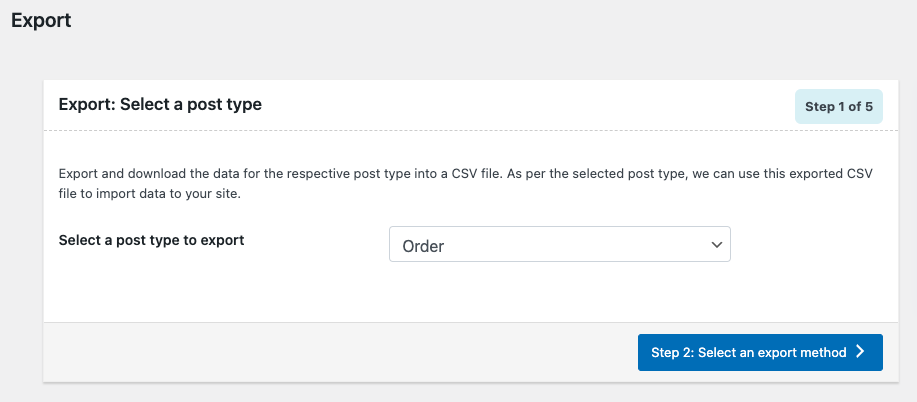
Task: Open the post type dropdown showing Order
Action: pyautogui.click(x=559, y=245)
